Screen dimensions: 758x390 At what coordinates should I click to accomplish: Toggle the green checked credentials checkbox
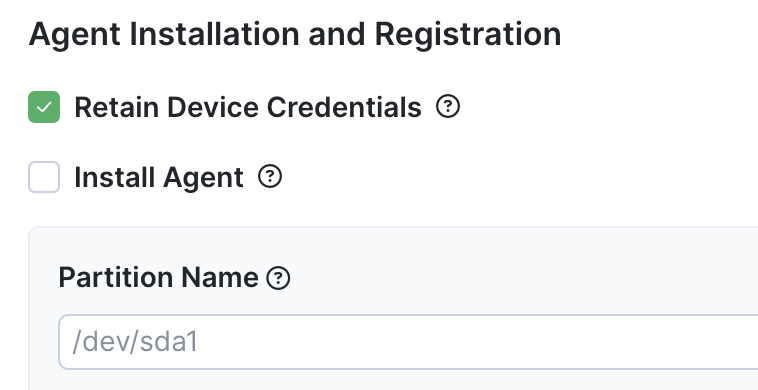[44, 107]
